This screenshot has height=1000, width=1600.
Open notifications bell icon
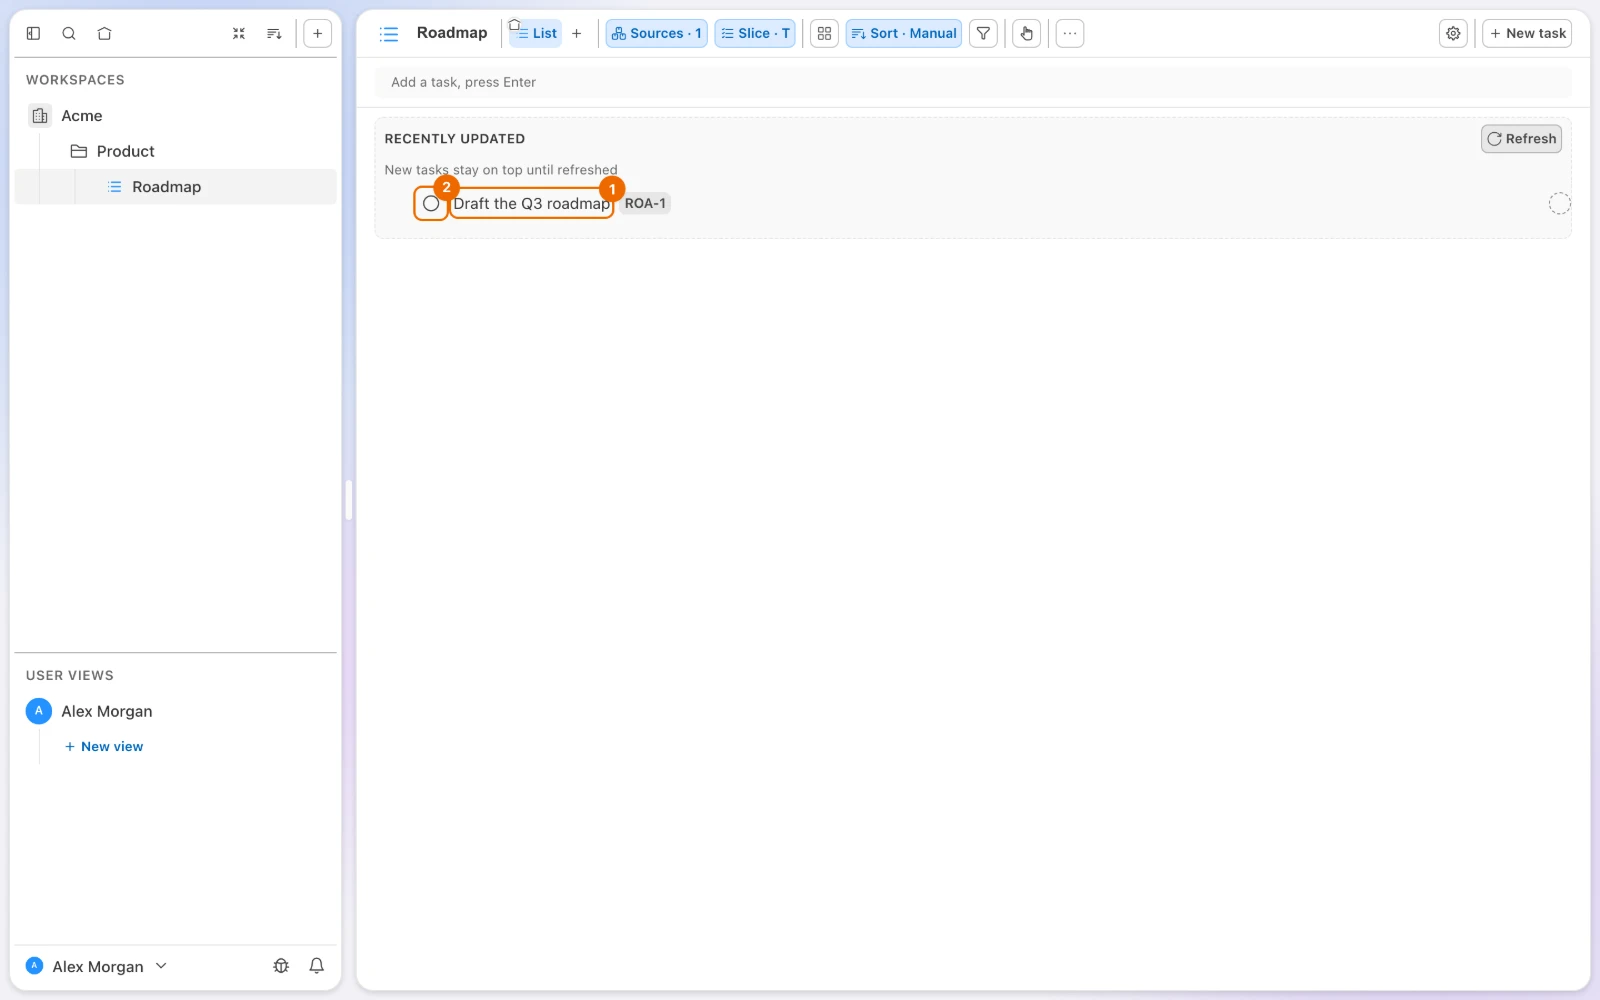[316, 966]
